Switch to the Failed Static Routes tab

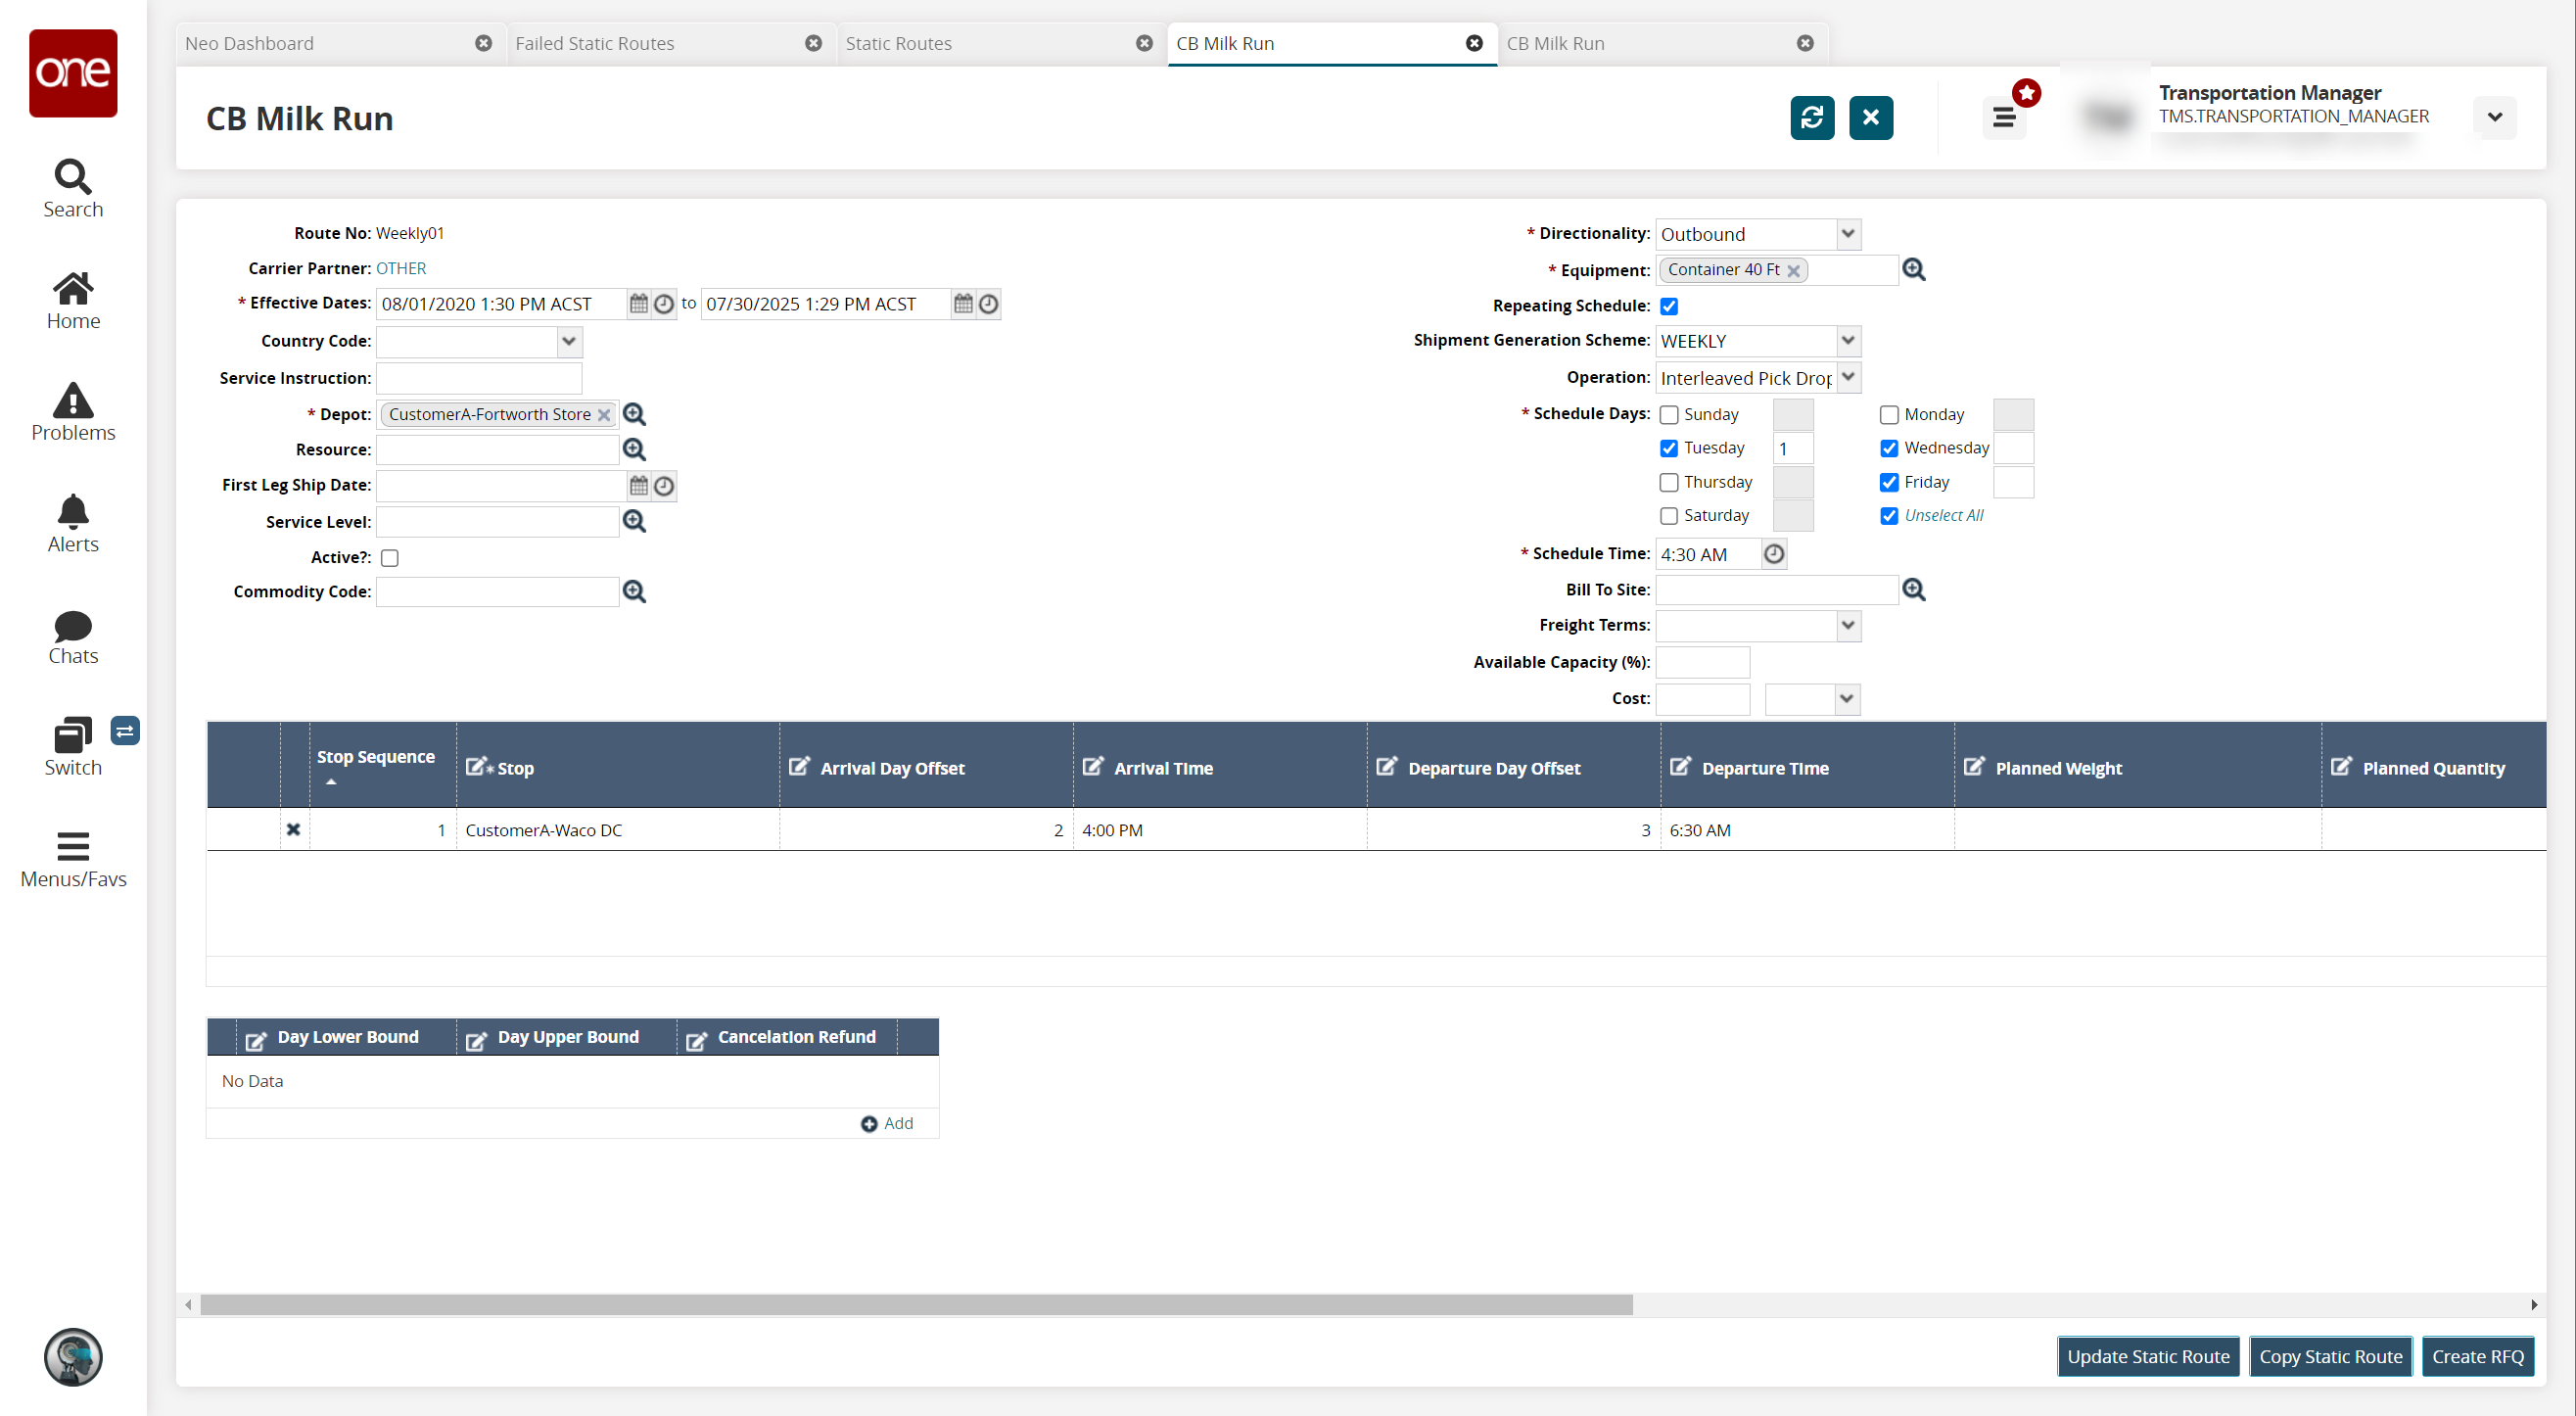pos(594,43)
